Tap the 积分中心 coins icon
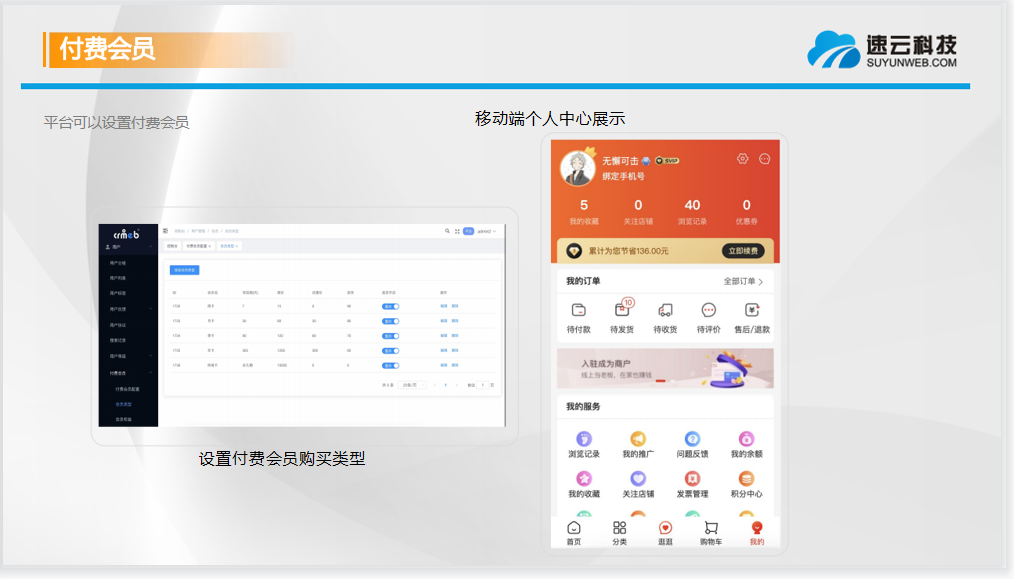 pyautogui.click(x=746, y=479)
